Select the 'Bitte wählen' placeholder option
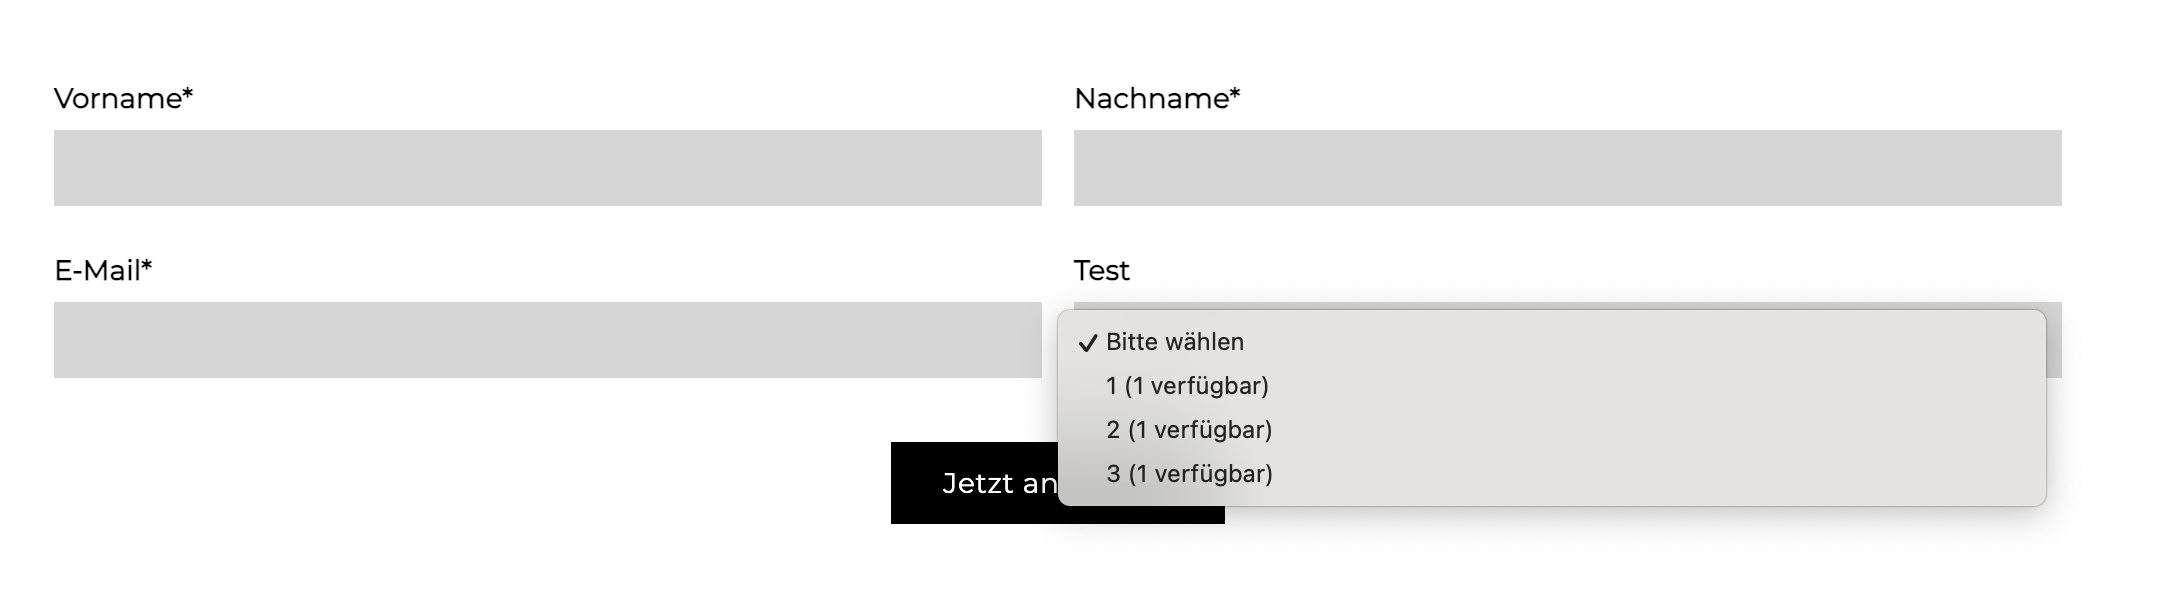2168x602 pixels. click(x=1174, y=342)
